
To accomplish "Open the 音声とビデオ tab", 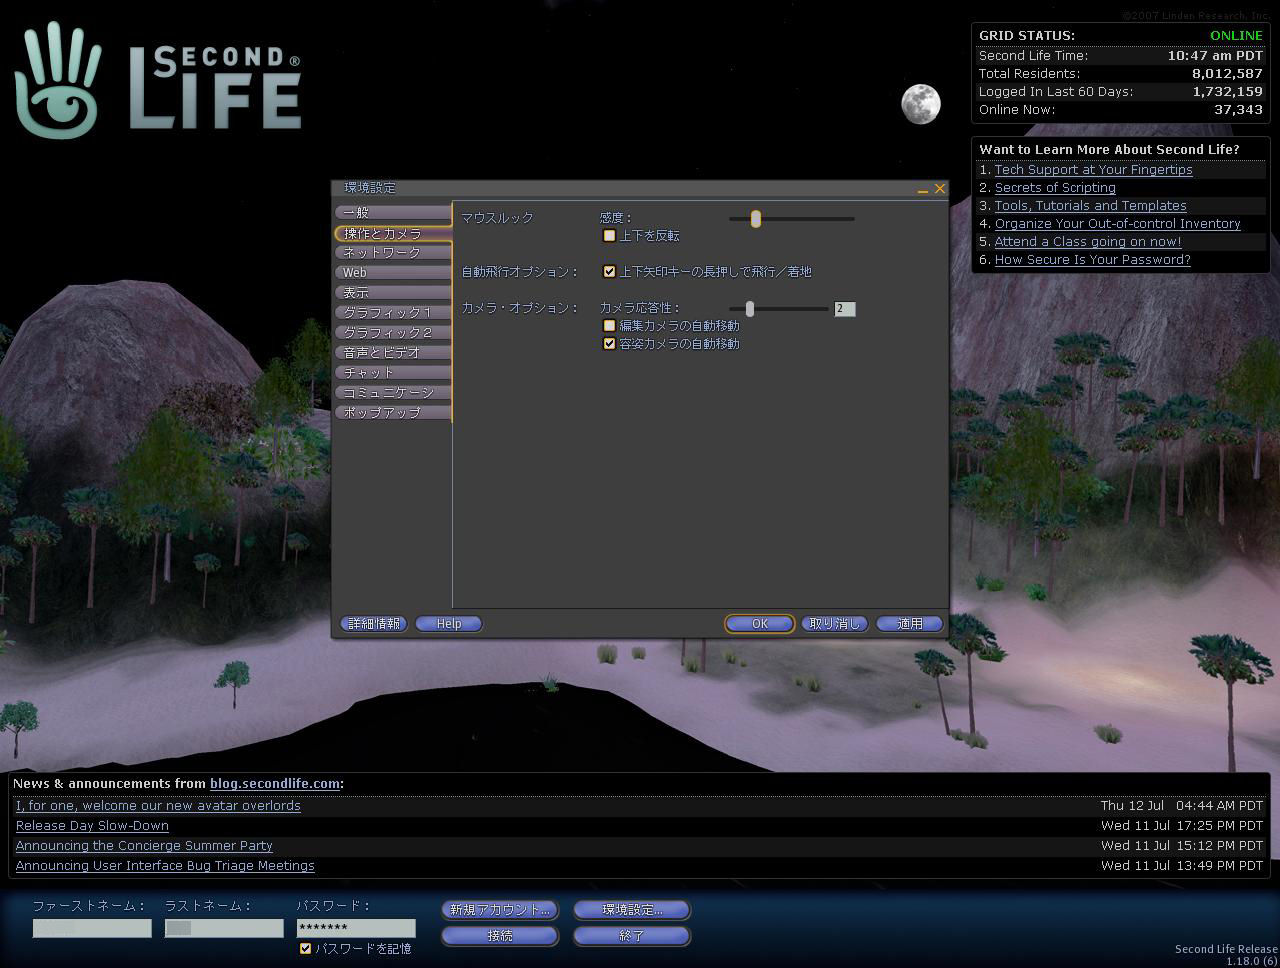I will coord(393,353).
